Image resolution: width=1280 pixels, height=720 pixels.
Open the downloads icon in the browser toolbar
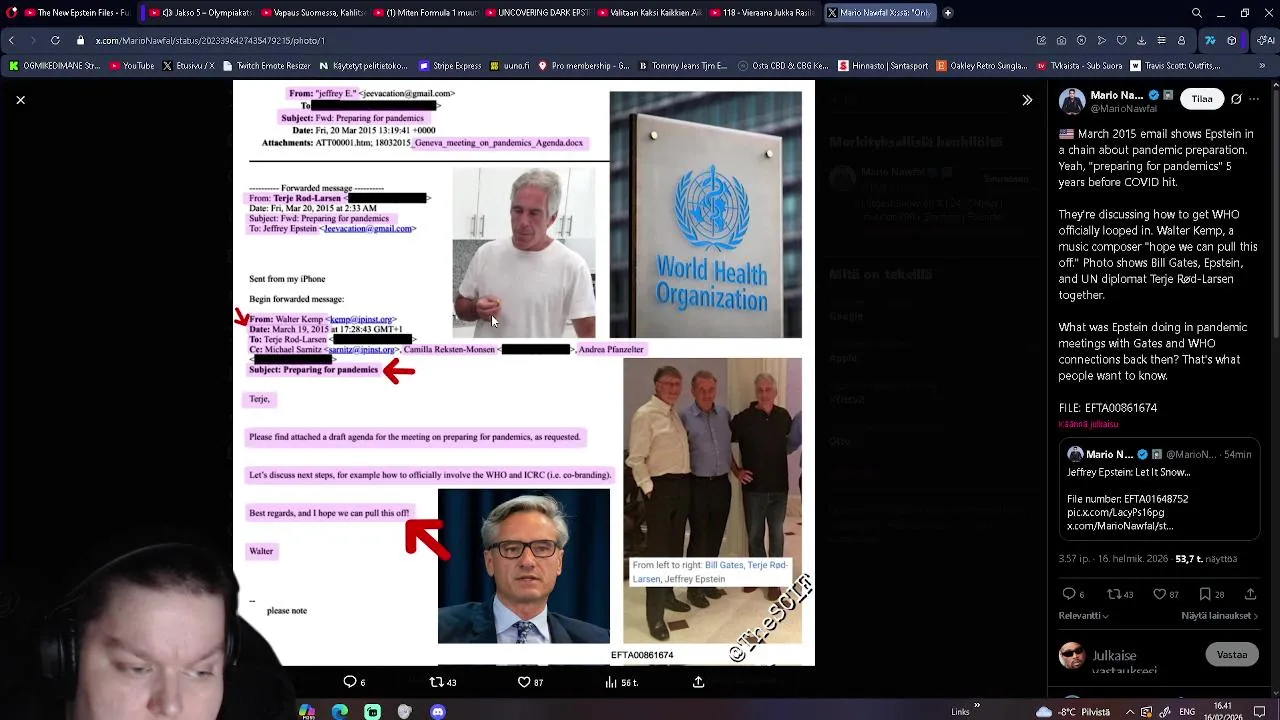tap(1141, 40)
